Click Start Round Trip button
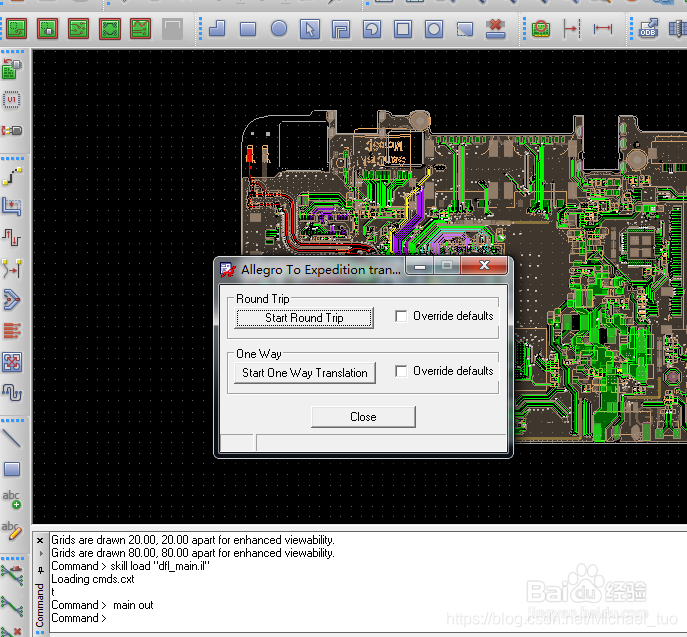Image resolution: width=687 pixels, height=637 pixels. click(304, 318)
